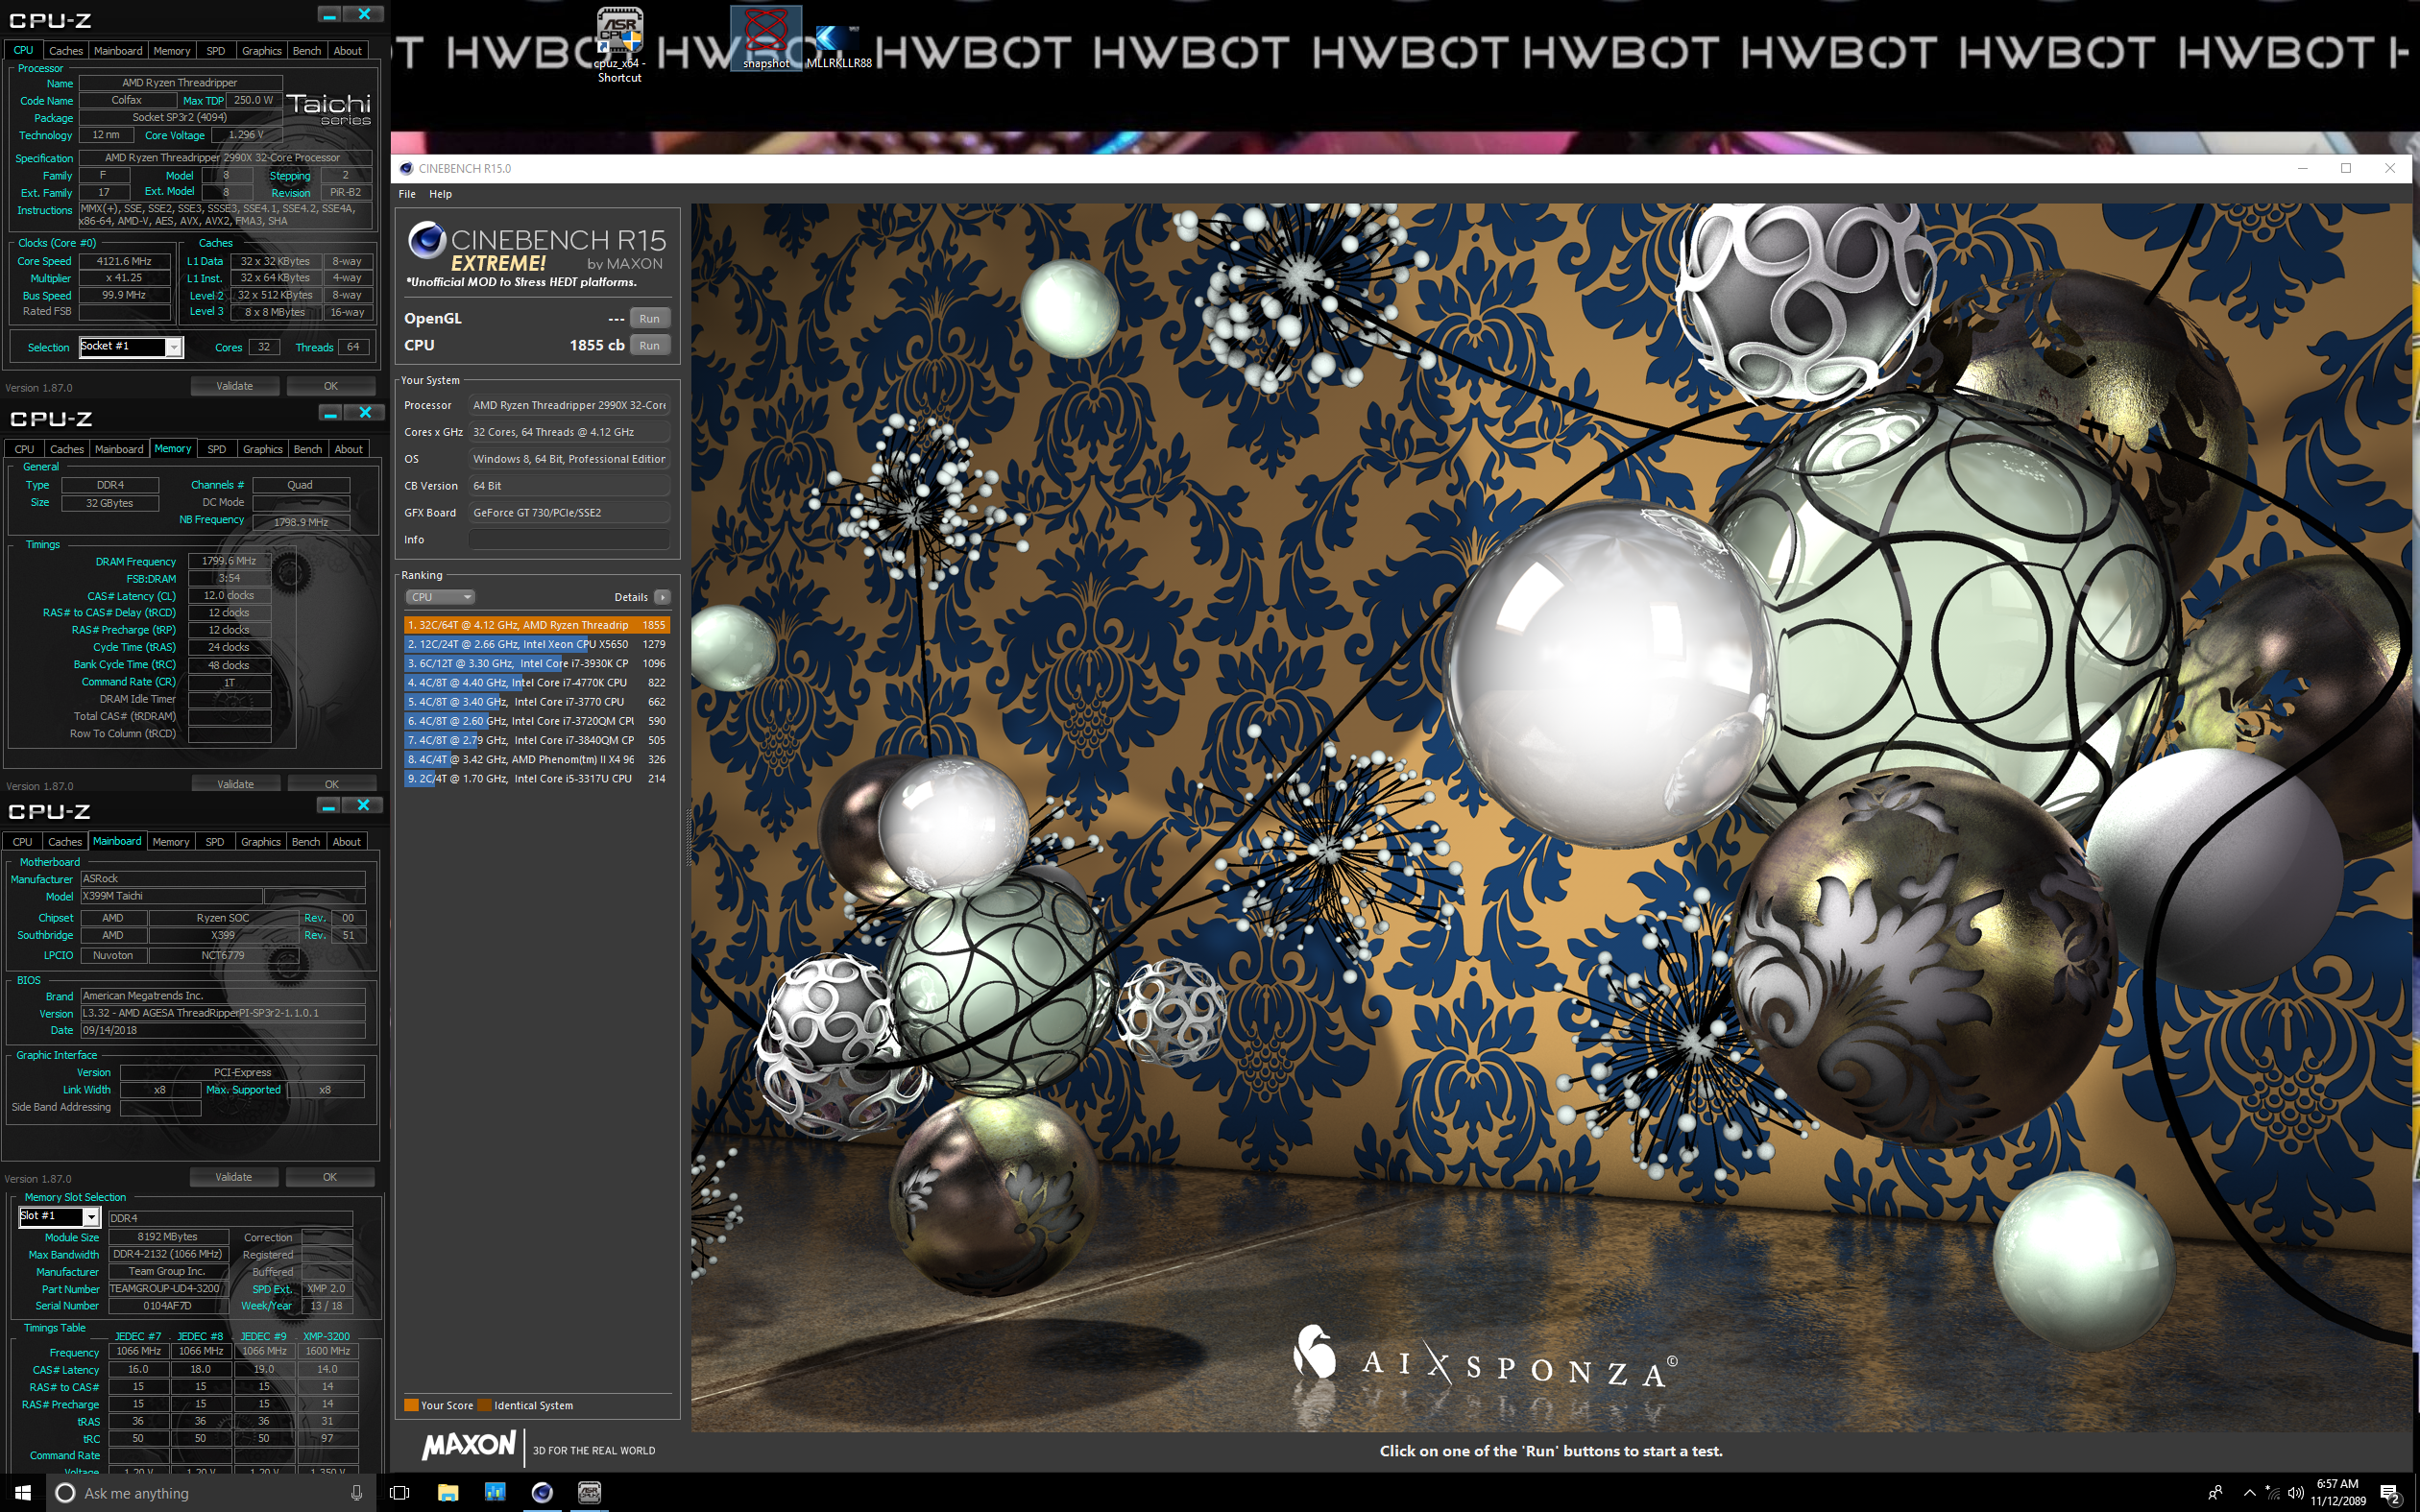Open the network status tray icon

[2271, 1492]
